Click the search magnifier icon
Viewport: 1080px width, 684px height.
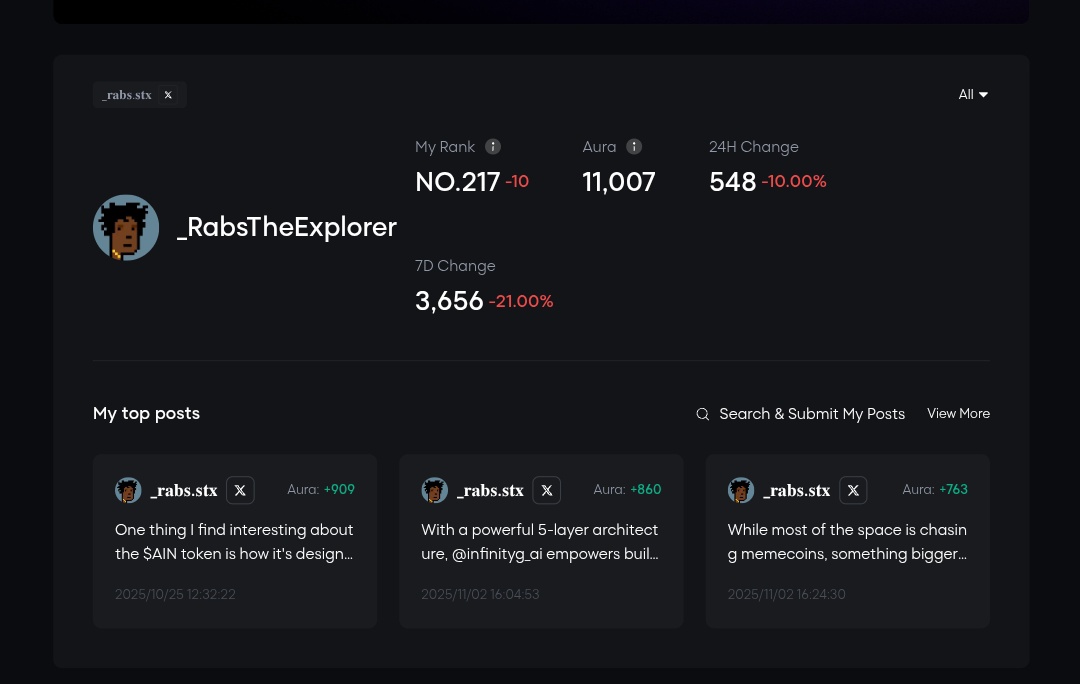tap(703, 414)
